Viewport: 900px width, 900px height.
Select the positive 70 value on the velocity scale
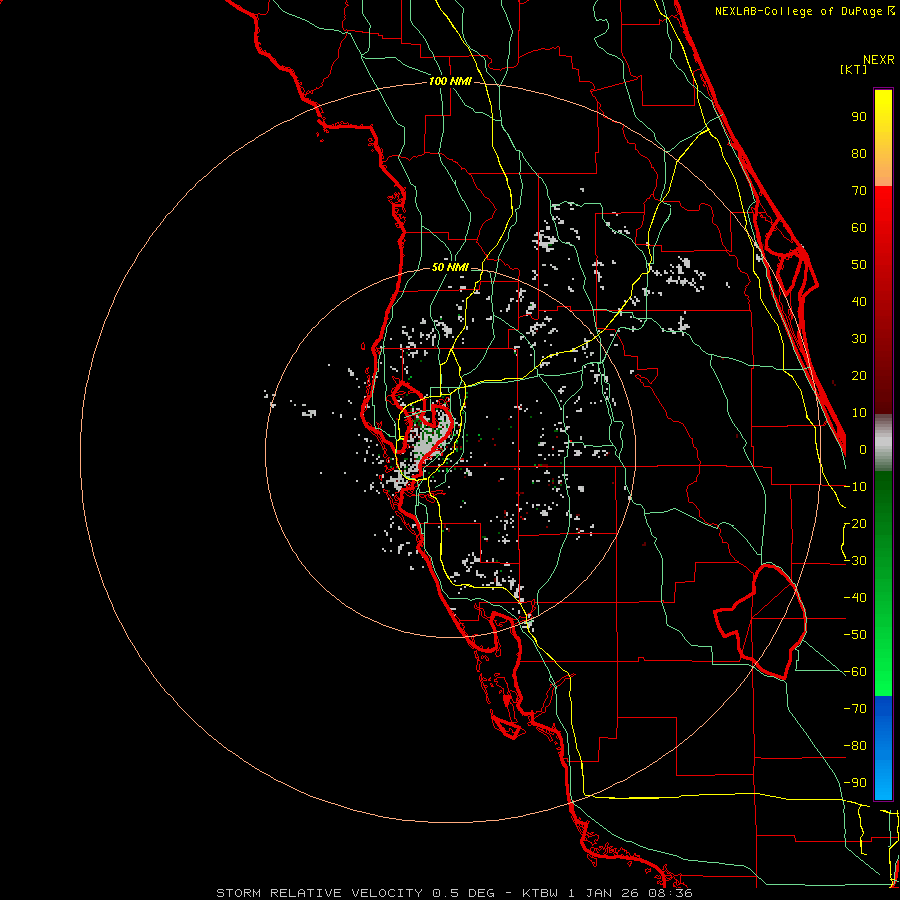(859, 191)
